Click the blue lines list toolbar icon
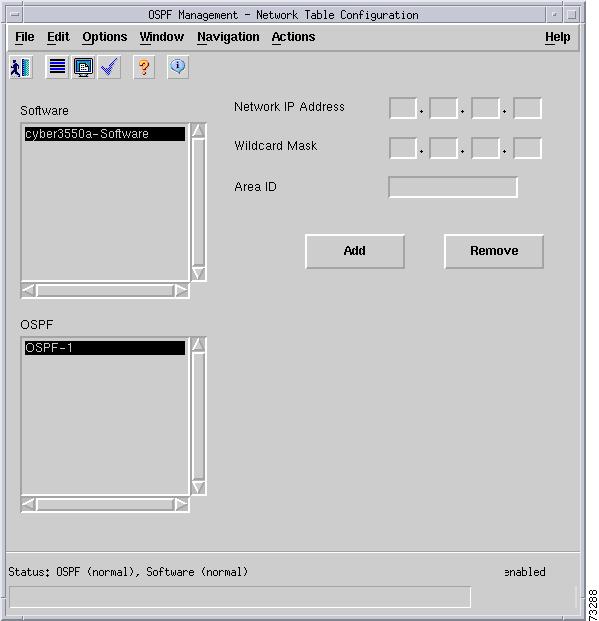This screenshot has width=599, height=621. pos(57,67)
